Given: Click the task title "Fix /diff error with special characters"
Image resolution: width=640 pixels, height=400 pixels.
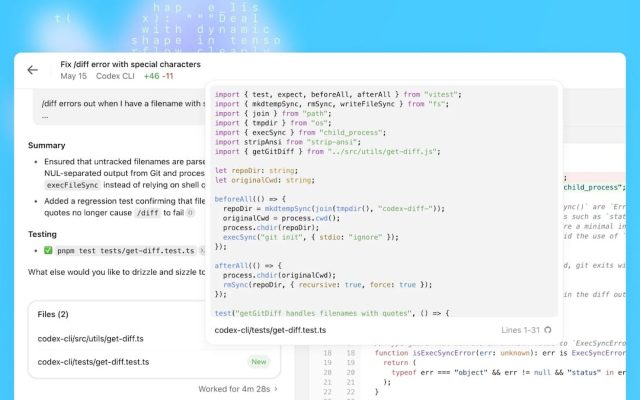Looking at the screenshot, I should click(x=131, y=64).
